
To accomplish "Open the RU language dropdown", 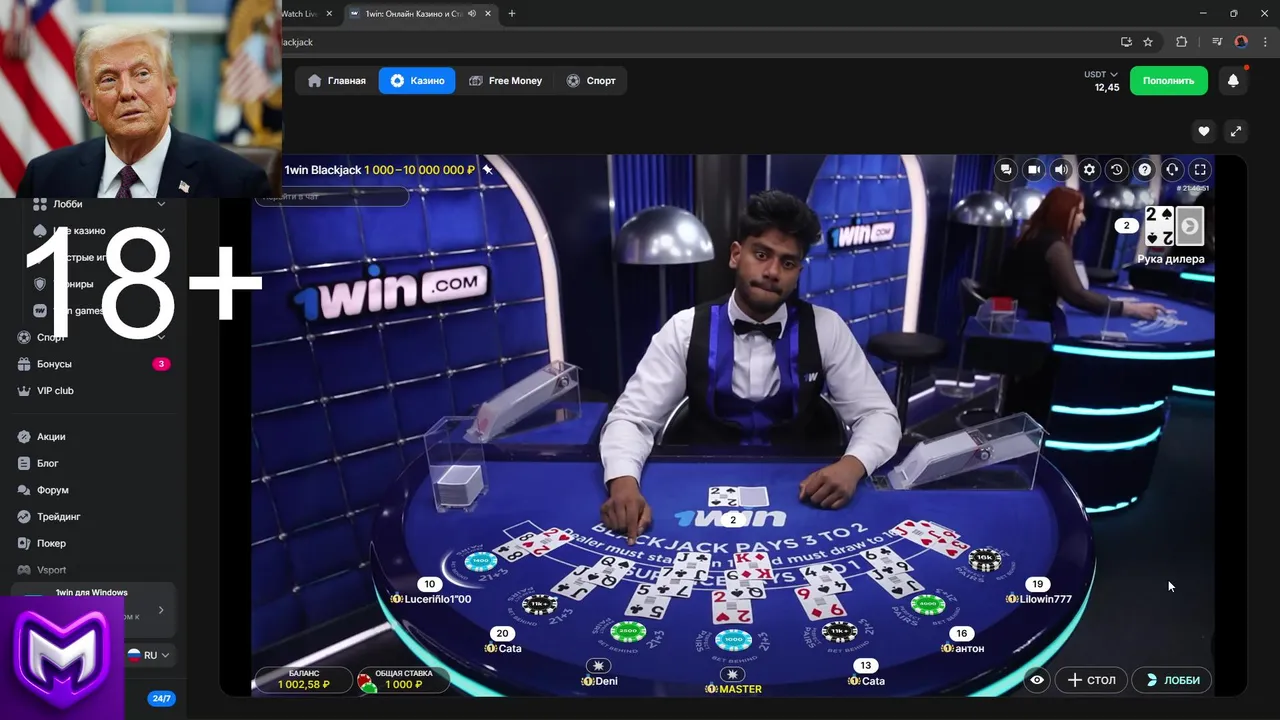I will (149, 655).
